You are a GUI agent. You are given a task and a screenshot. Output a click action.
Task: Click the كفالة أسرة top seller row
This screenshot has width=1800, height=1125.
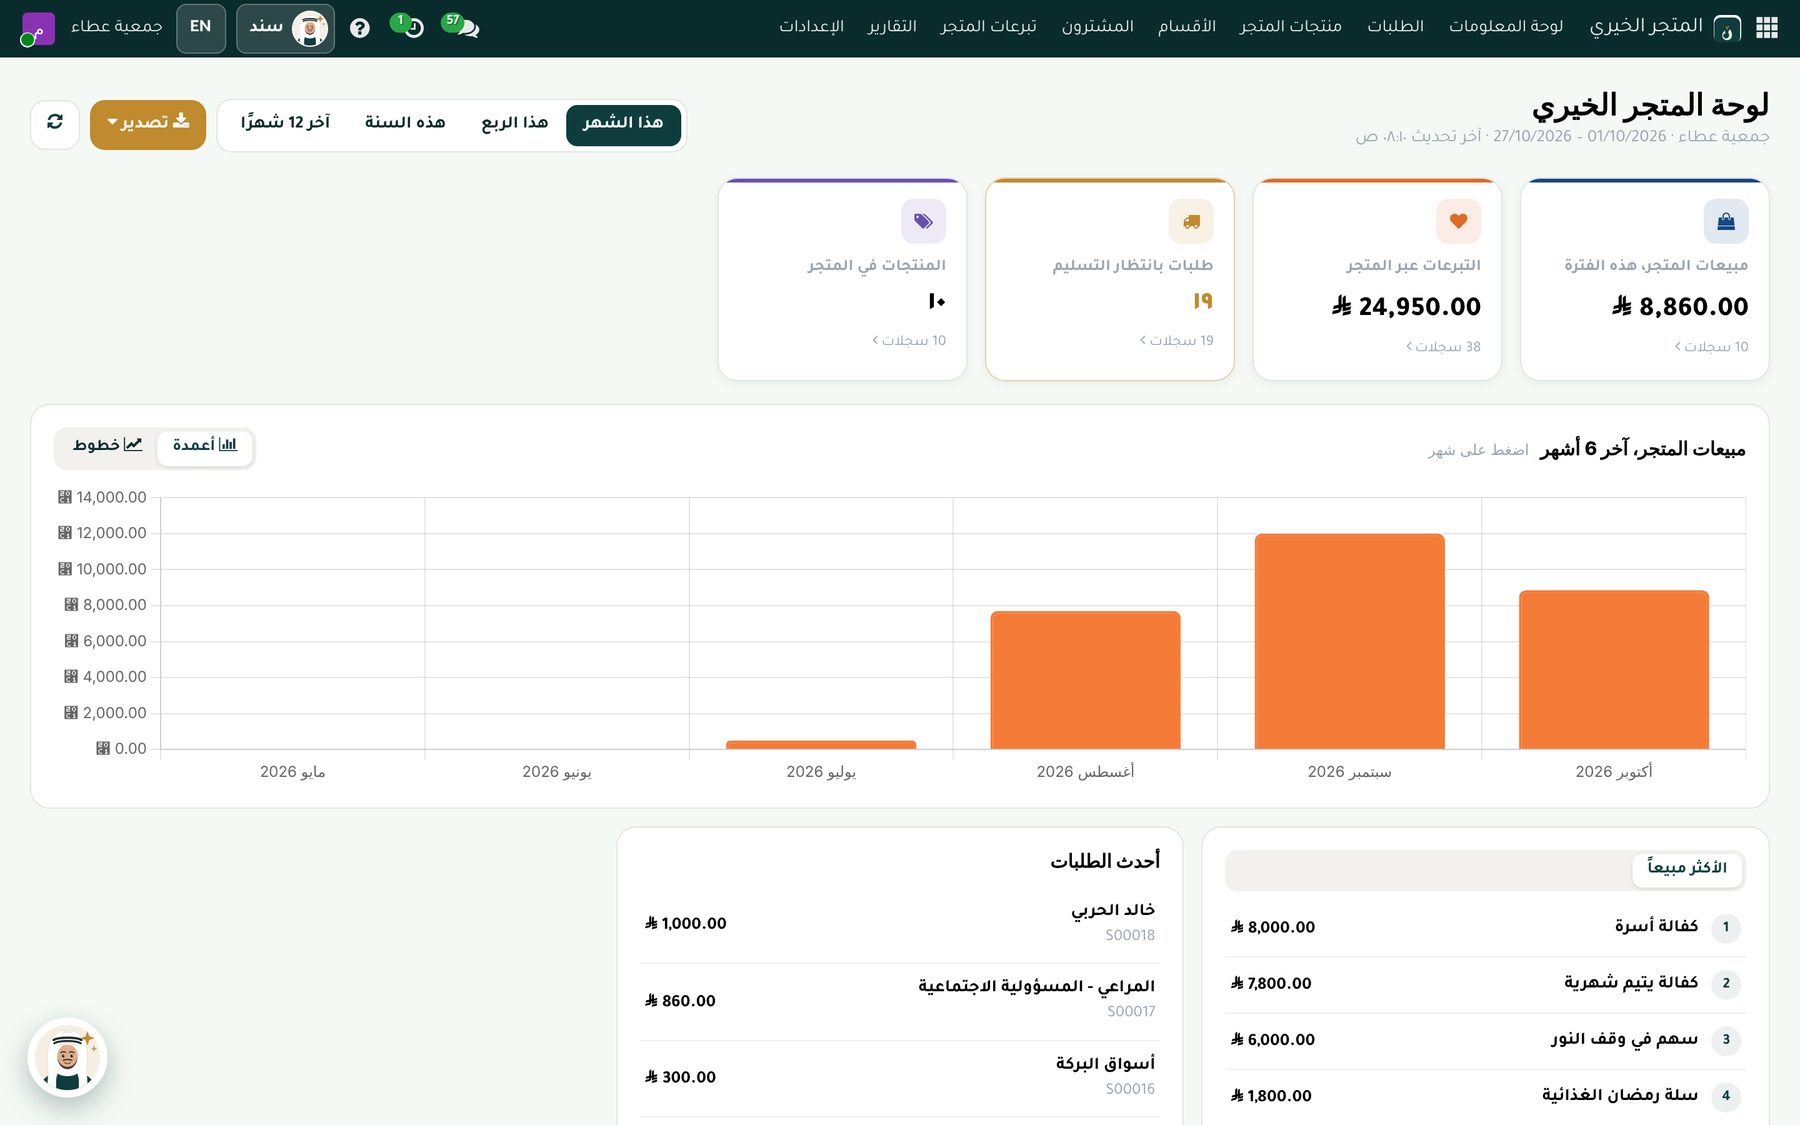point(1485,927)
